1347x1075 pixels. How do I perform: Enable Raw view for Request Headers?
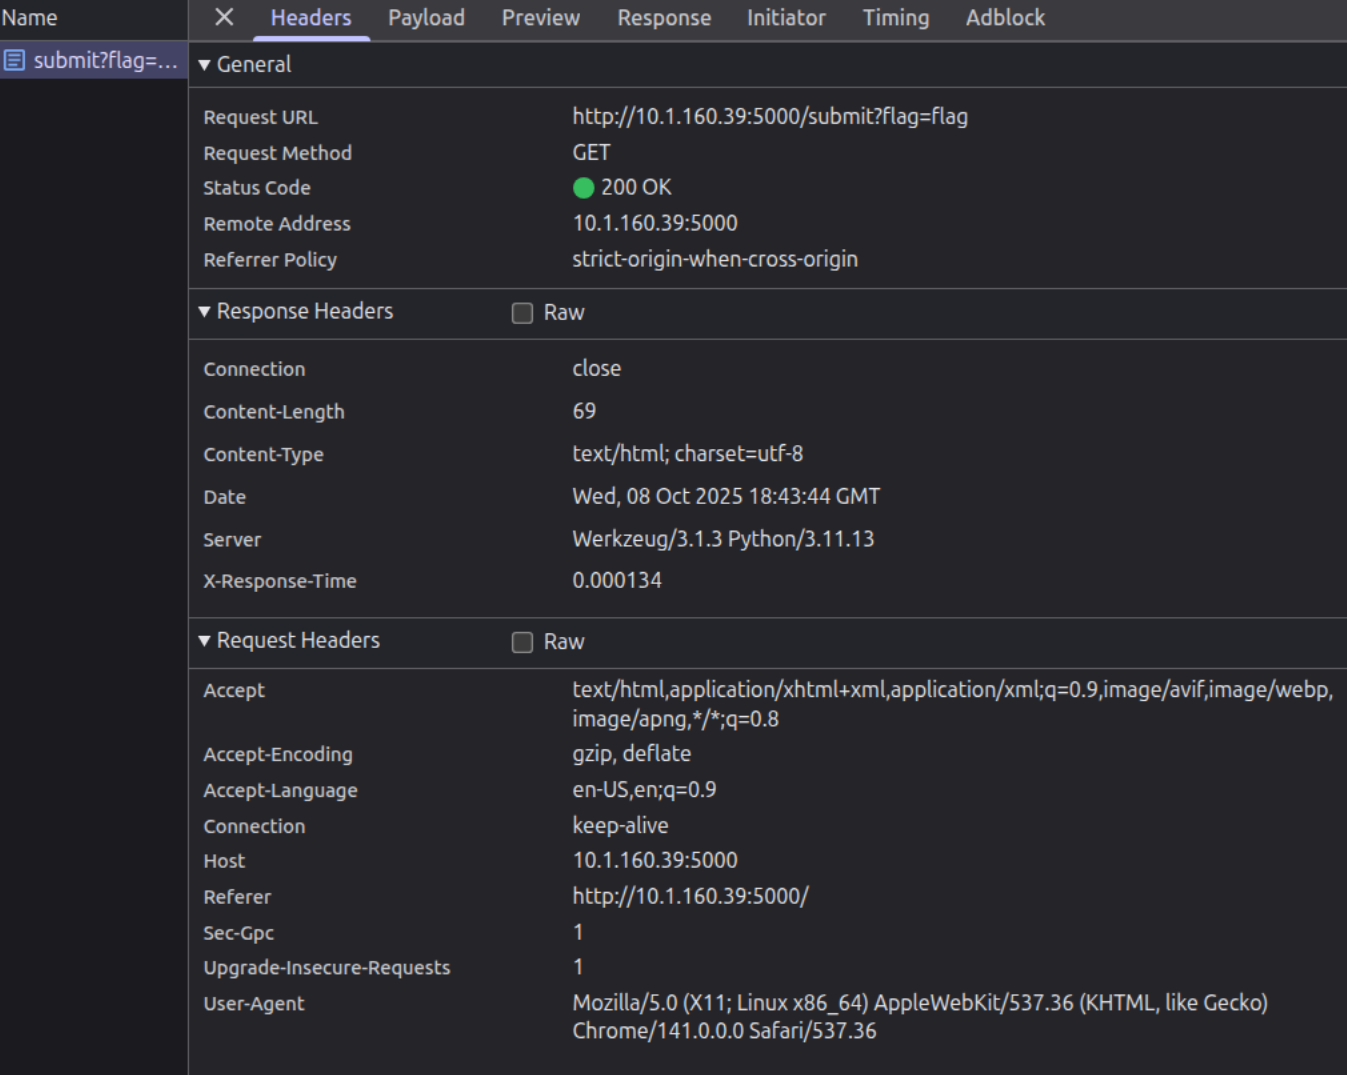click(521, 642)
